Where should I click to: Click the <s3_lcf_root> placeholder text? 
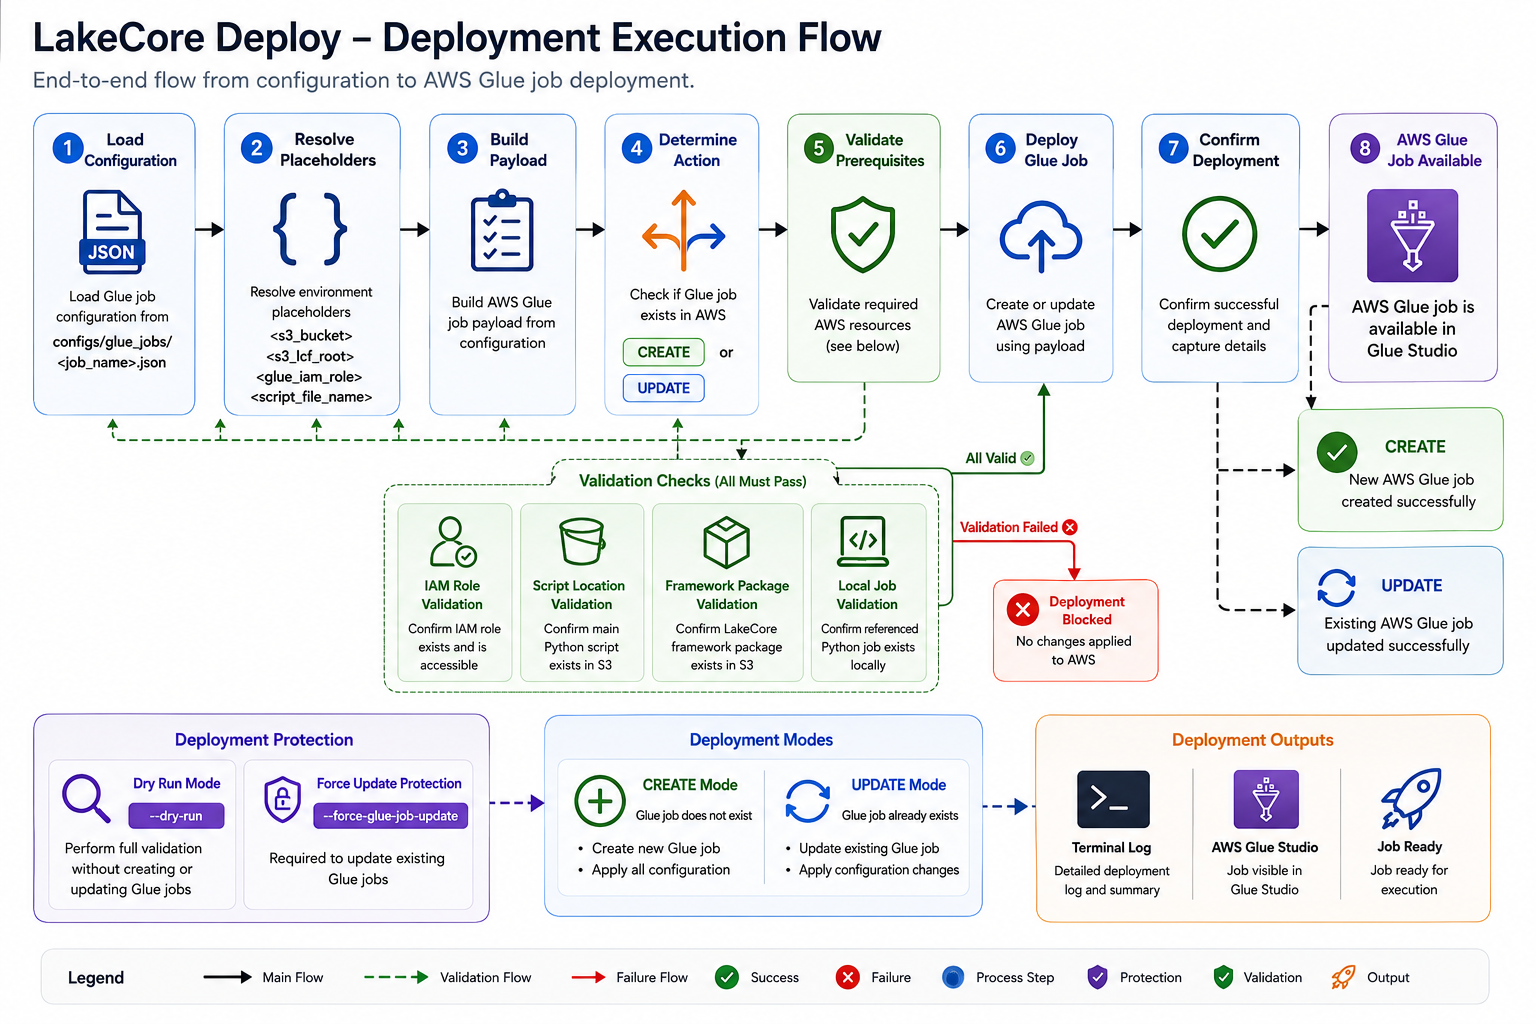310,356
